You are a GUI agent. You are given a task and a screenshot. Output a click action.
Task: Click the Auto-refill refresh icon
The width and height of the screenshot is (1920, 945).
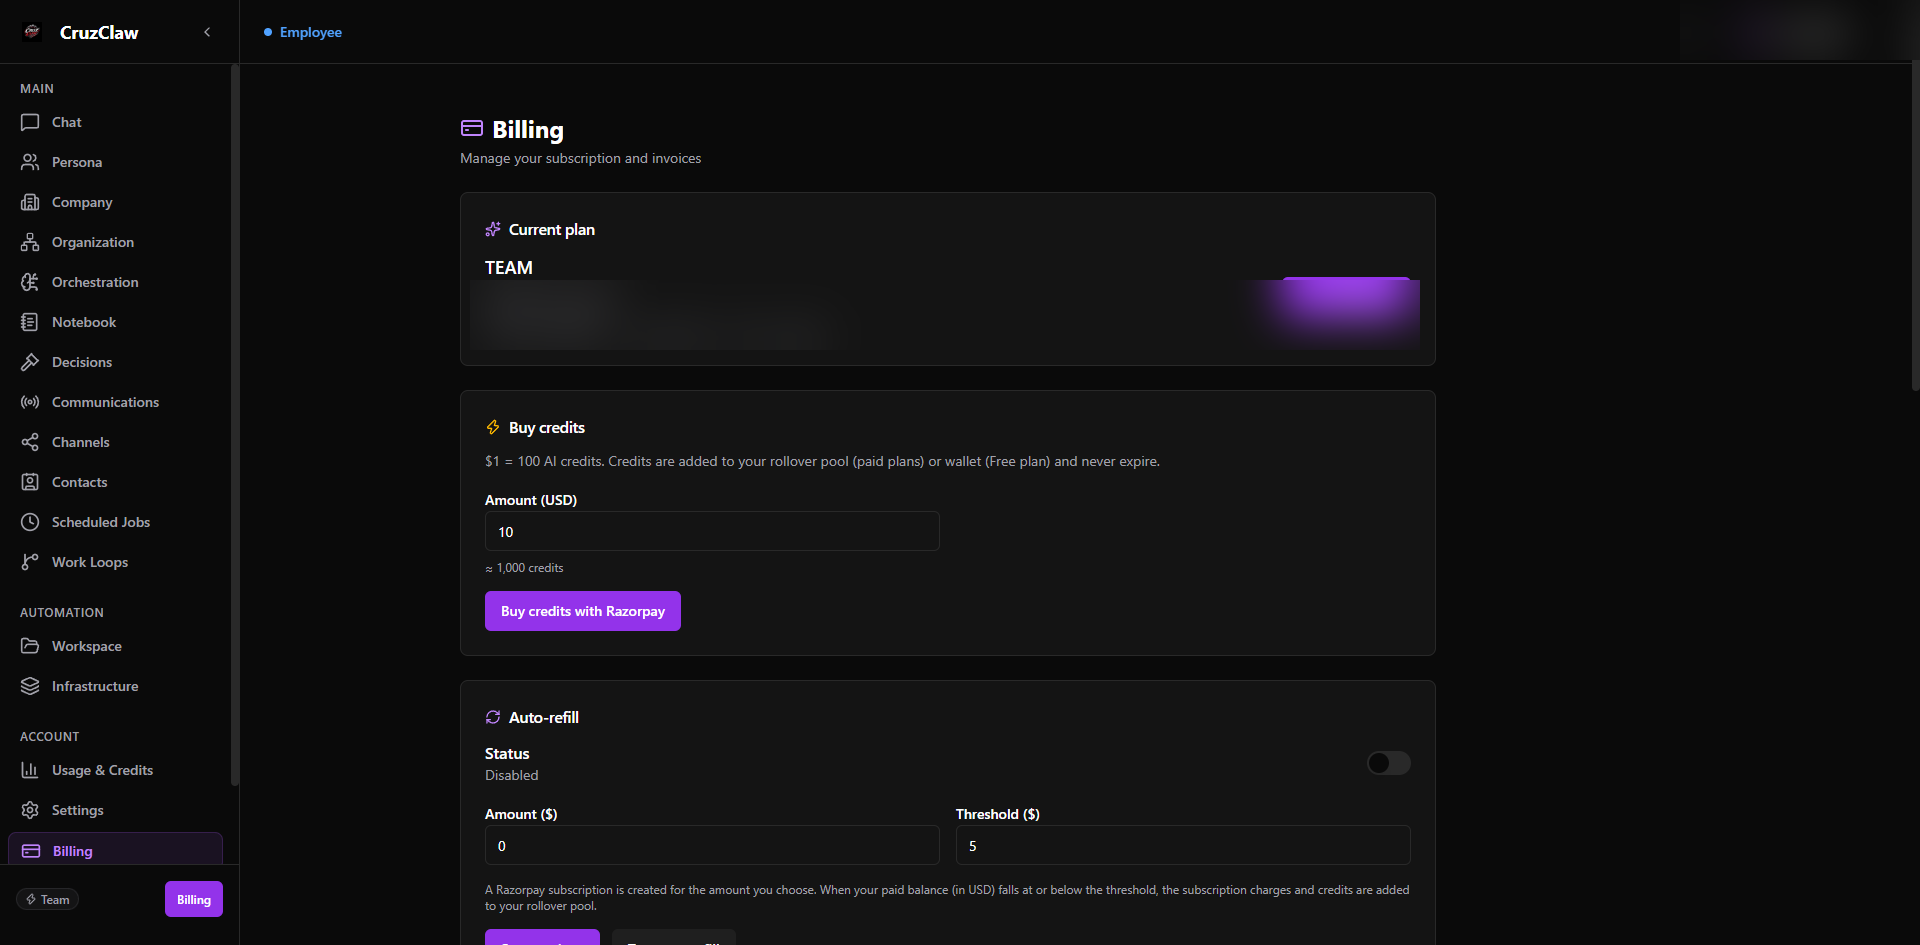[x=493, y=717]
